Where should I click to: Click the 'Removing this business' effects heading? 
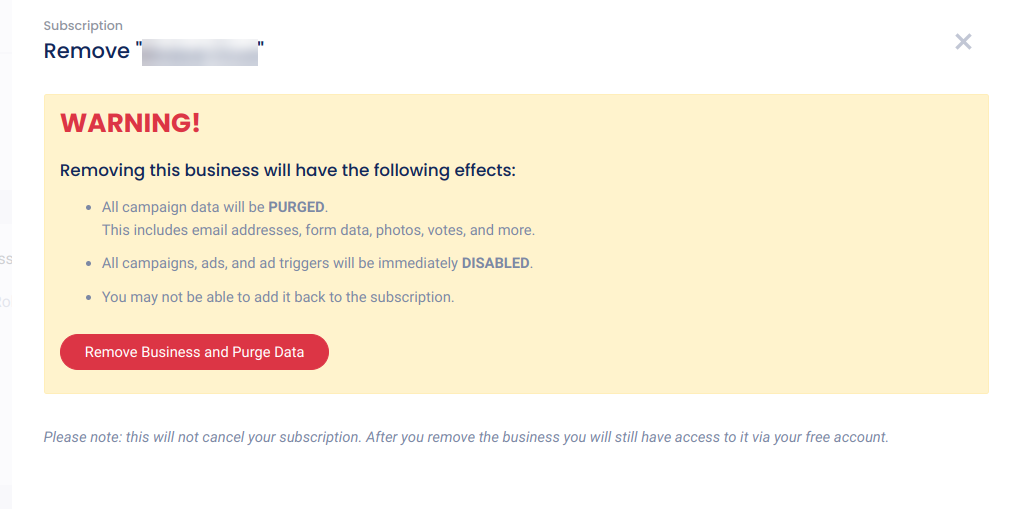click(287, 170)
